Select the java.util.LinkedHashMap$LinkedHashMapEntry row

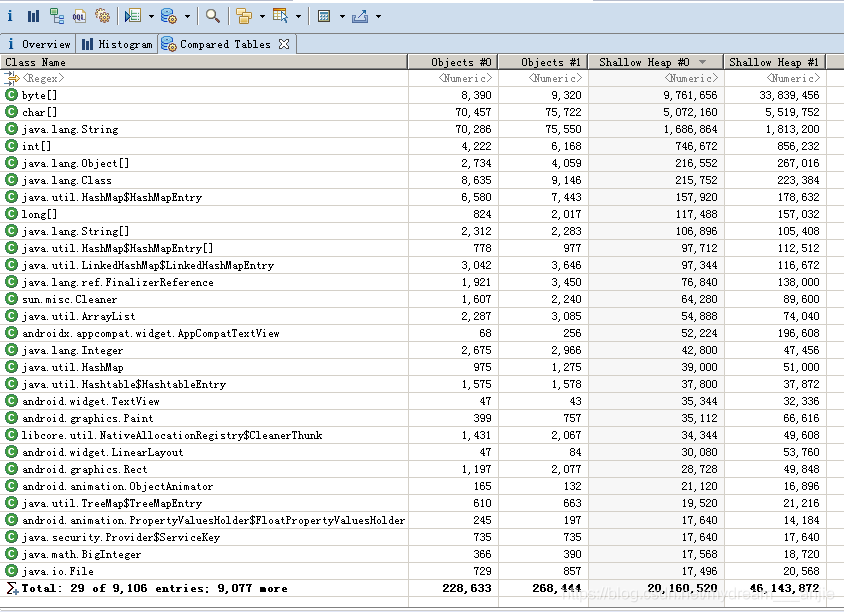click(x=413, y=265)
